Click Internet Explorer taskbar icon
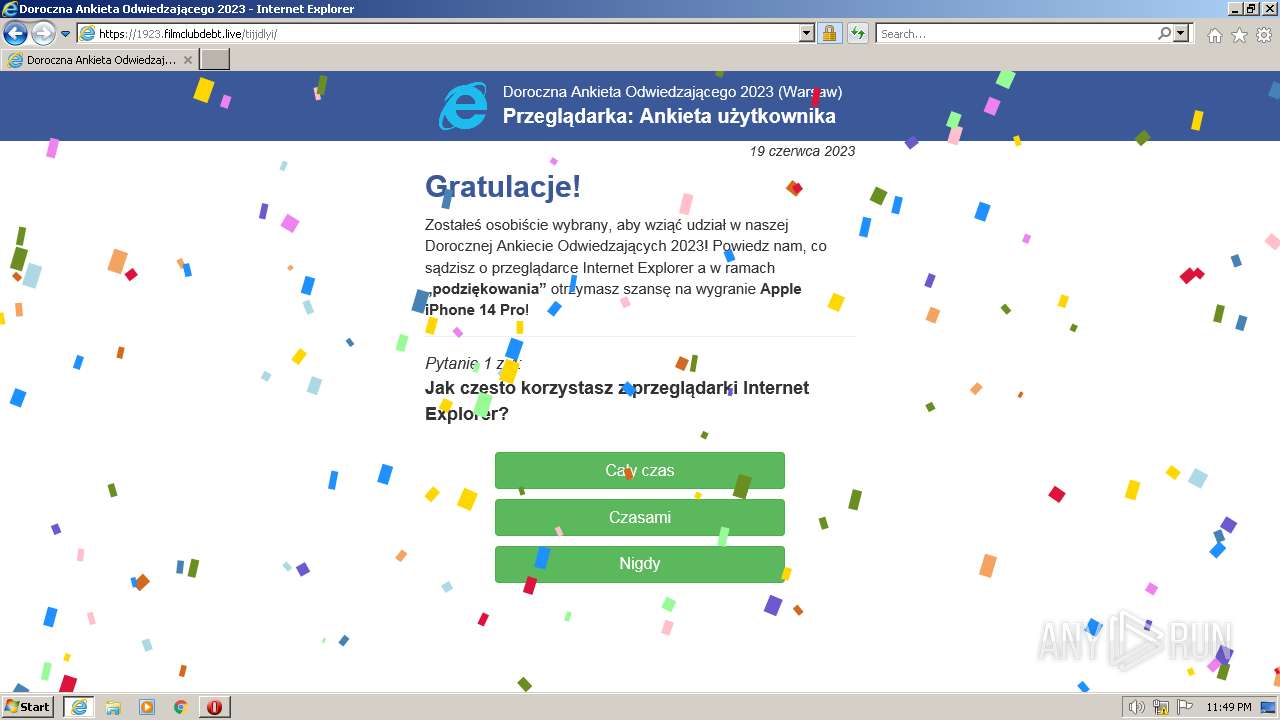The width and height of the screenshot is (1280, 720). click(x=78, y=707)
